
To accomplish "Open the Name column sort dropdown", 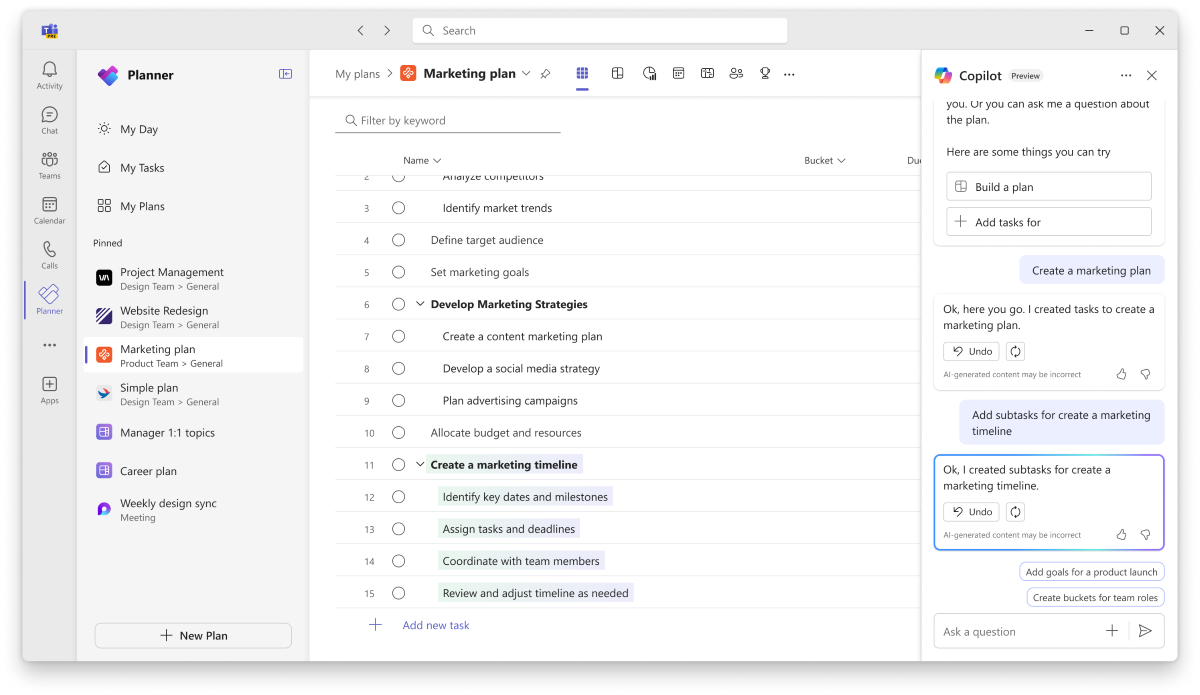I will [422, 160].
